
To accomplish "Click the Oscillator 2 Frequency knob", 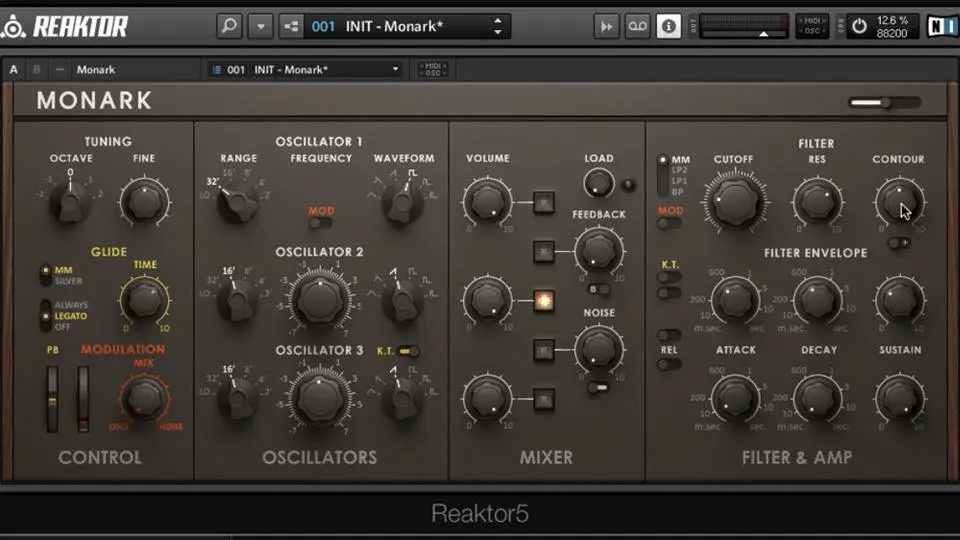I will (x=320, y=300).
